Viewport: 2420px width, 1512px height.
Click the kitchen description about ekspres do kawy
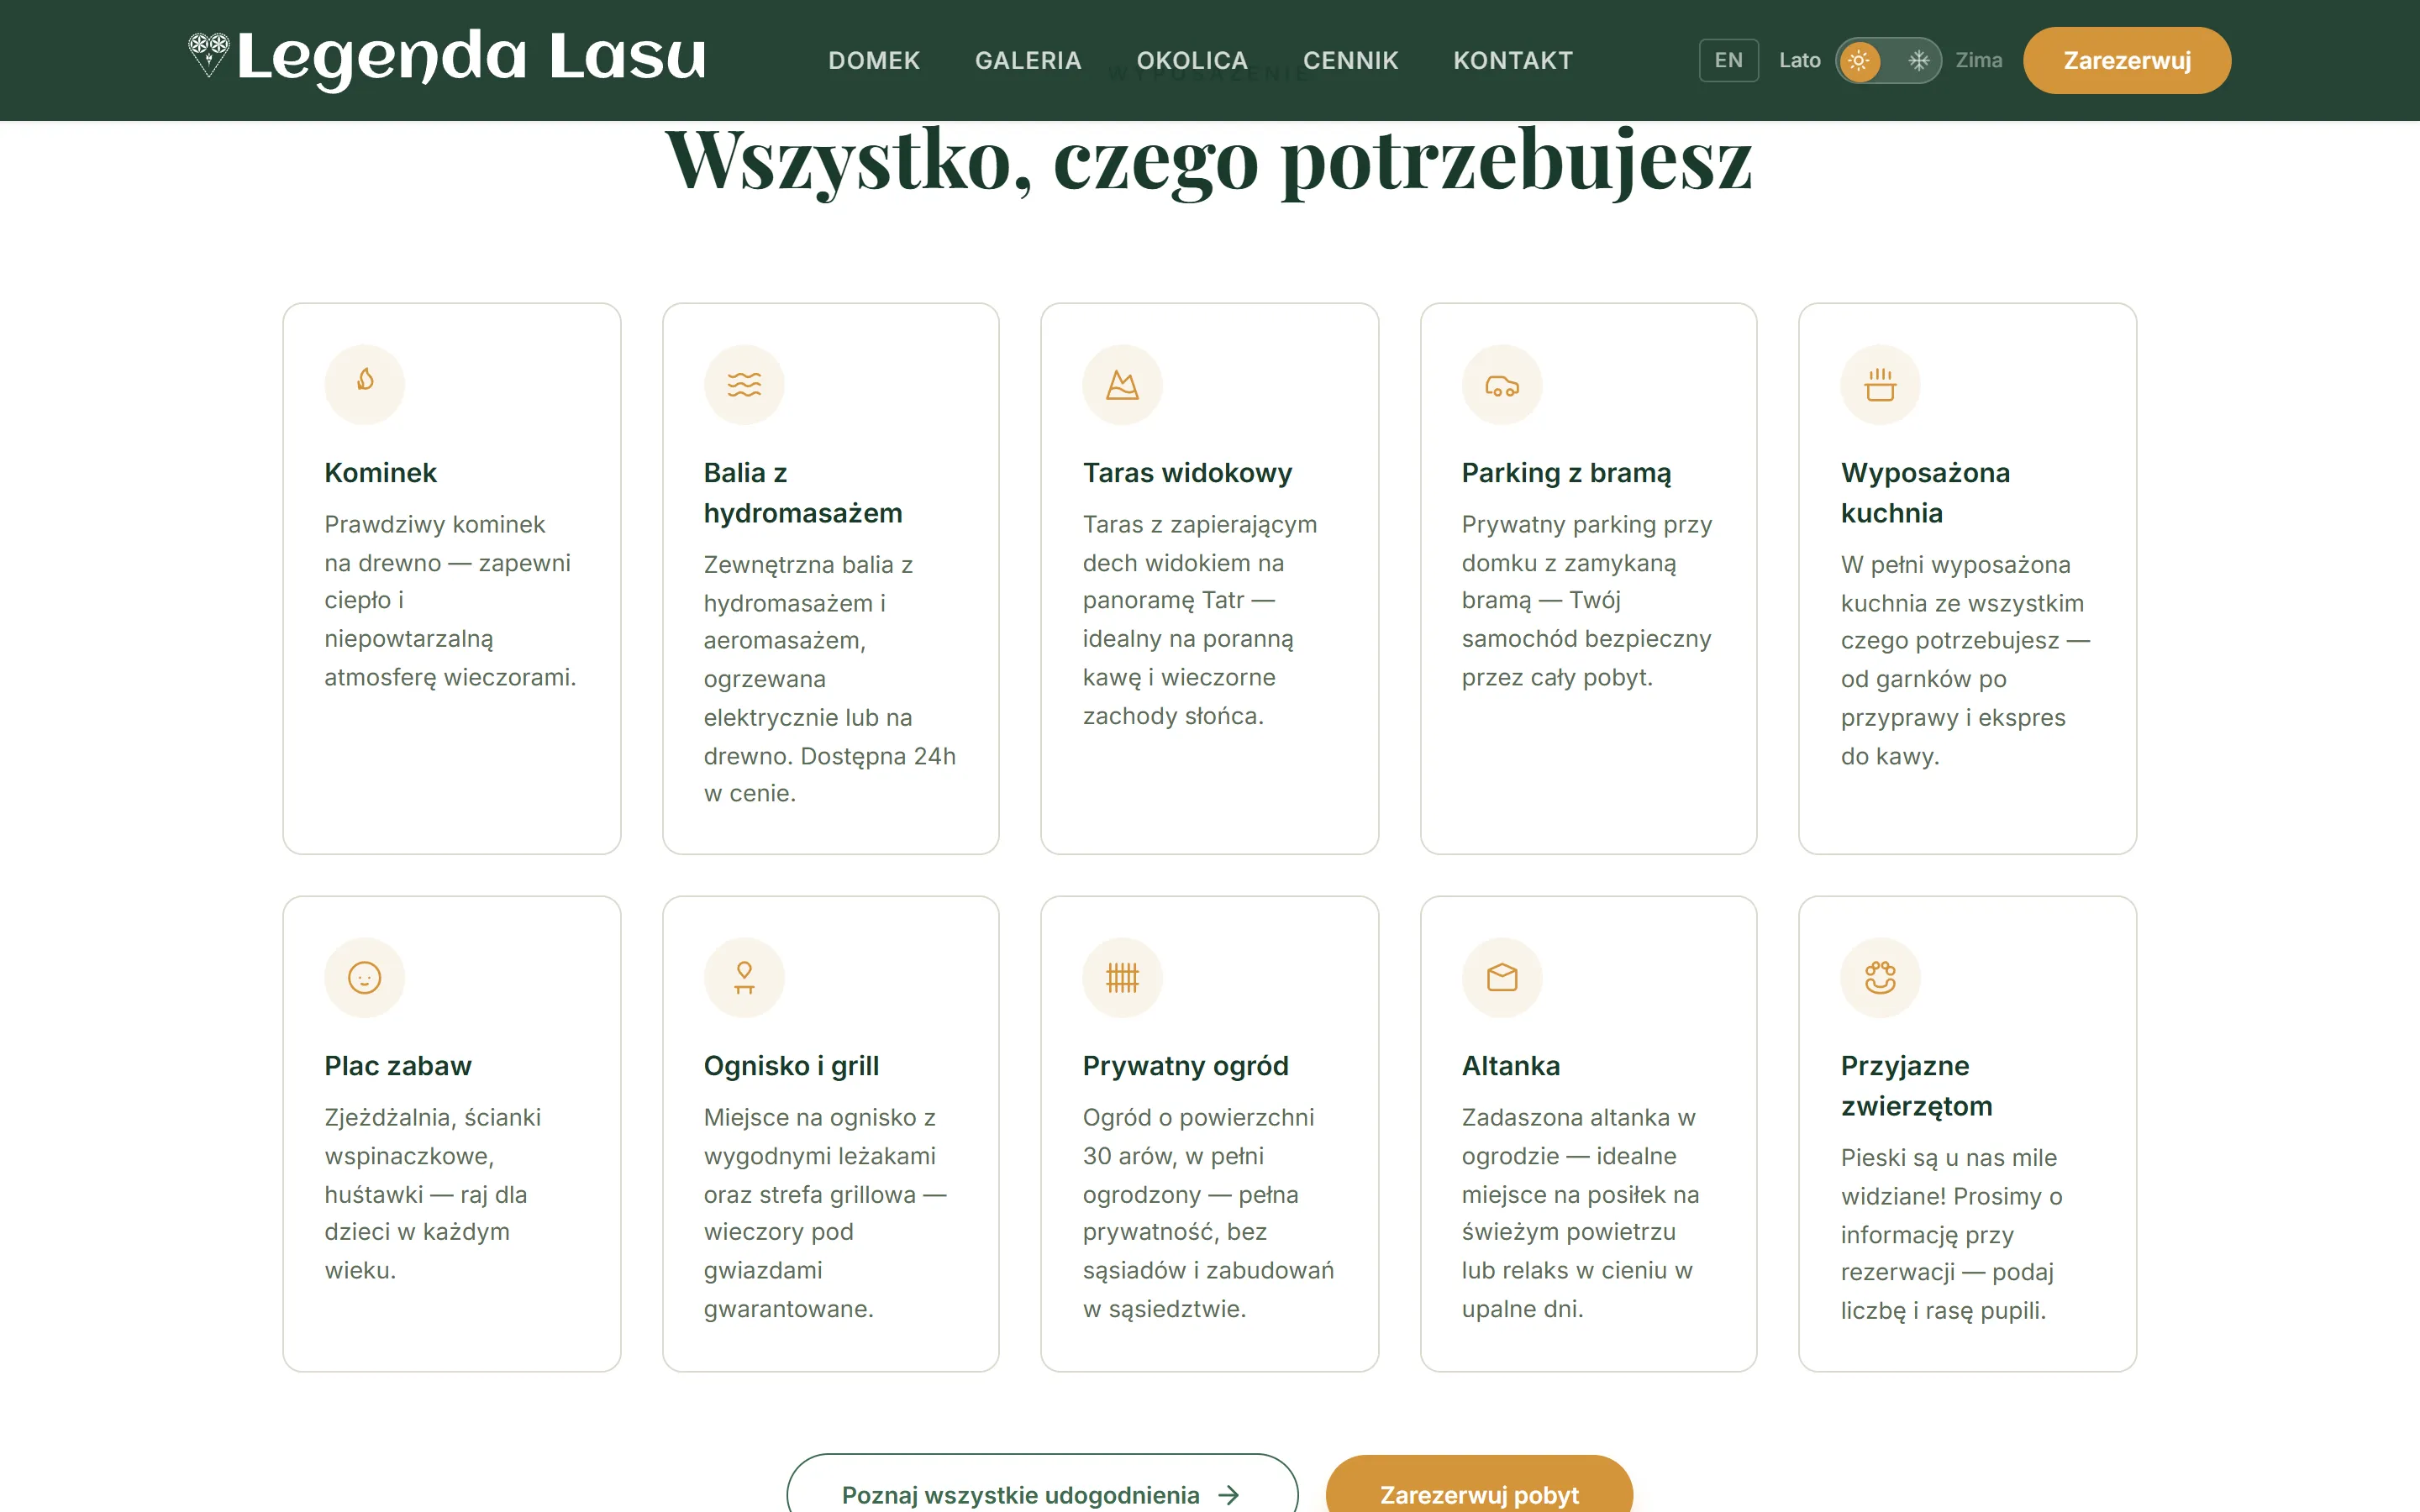pyautogui.click(x=1965, y=660)
